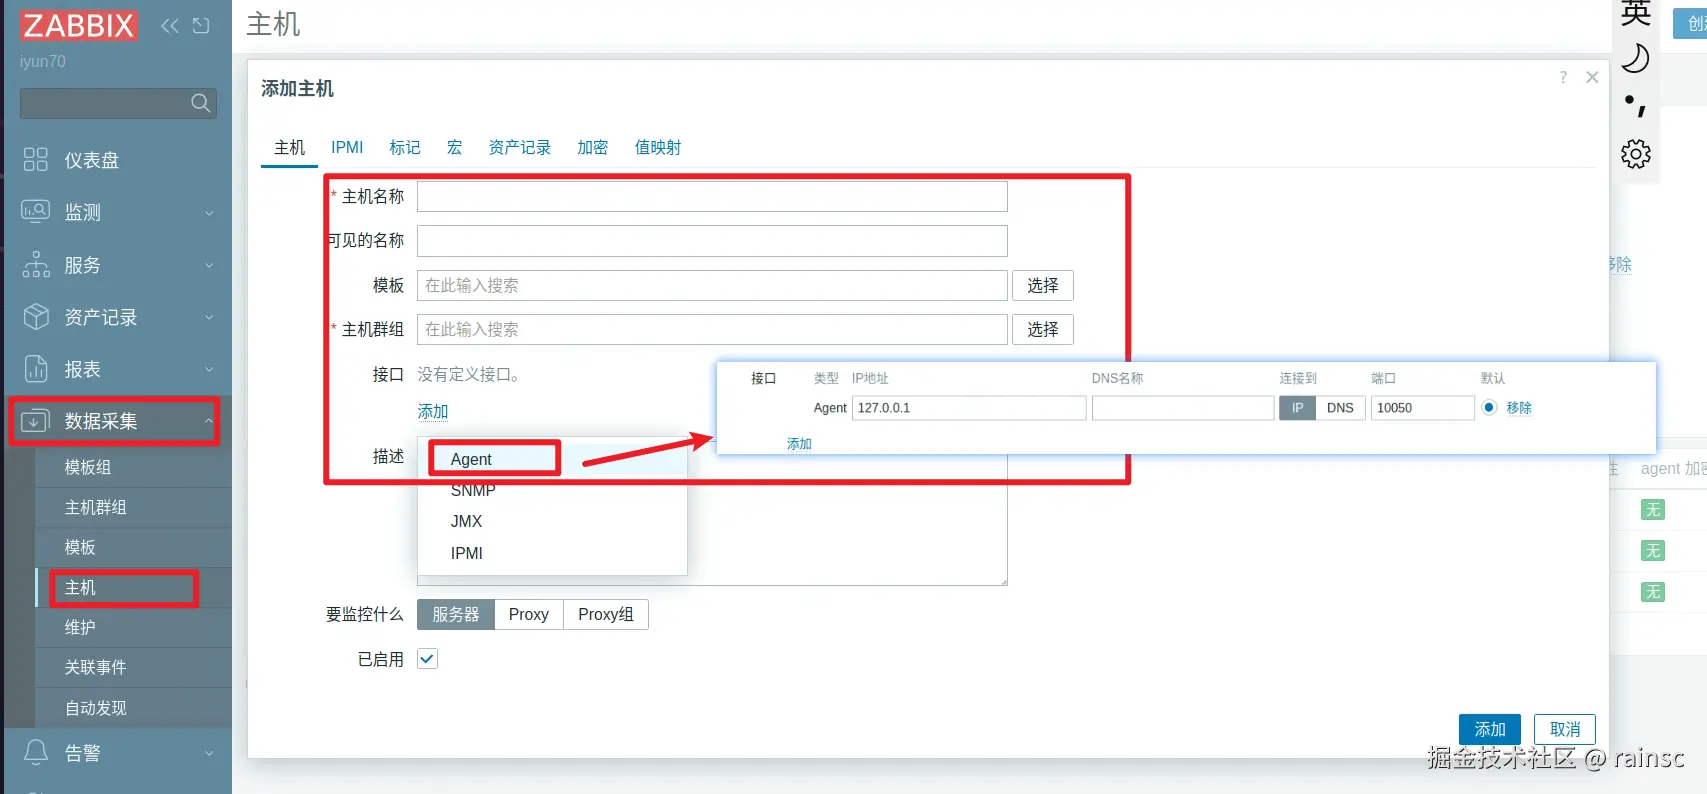Expand the 告警 menu chevron

click(x=209, y=753)
